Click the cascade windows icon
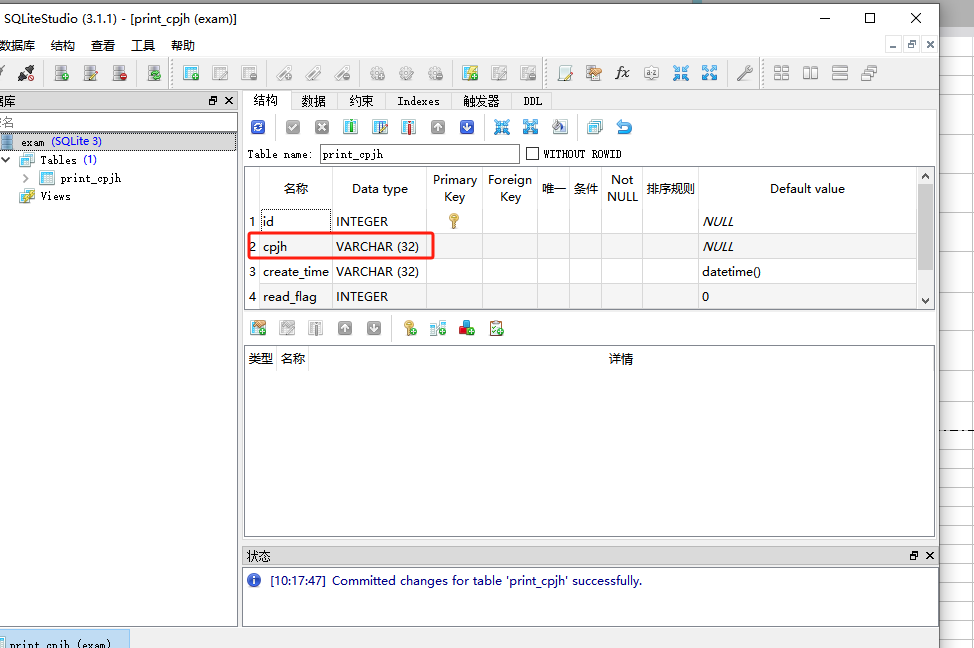The image size is (974, 648). [x=869, y=73]
